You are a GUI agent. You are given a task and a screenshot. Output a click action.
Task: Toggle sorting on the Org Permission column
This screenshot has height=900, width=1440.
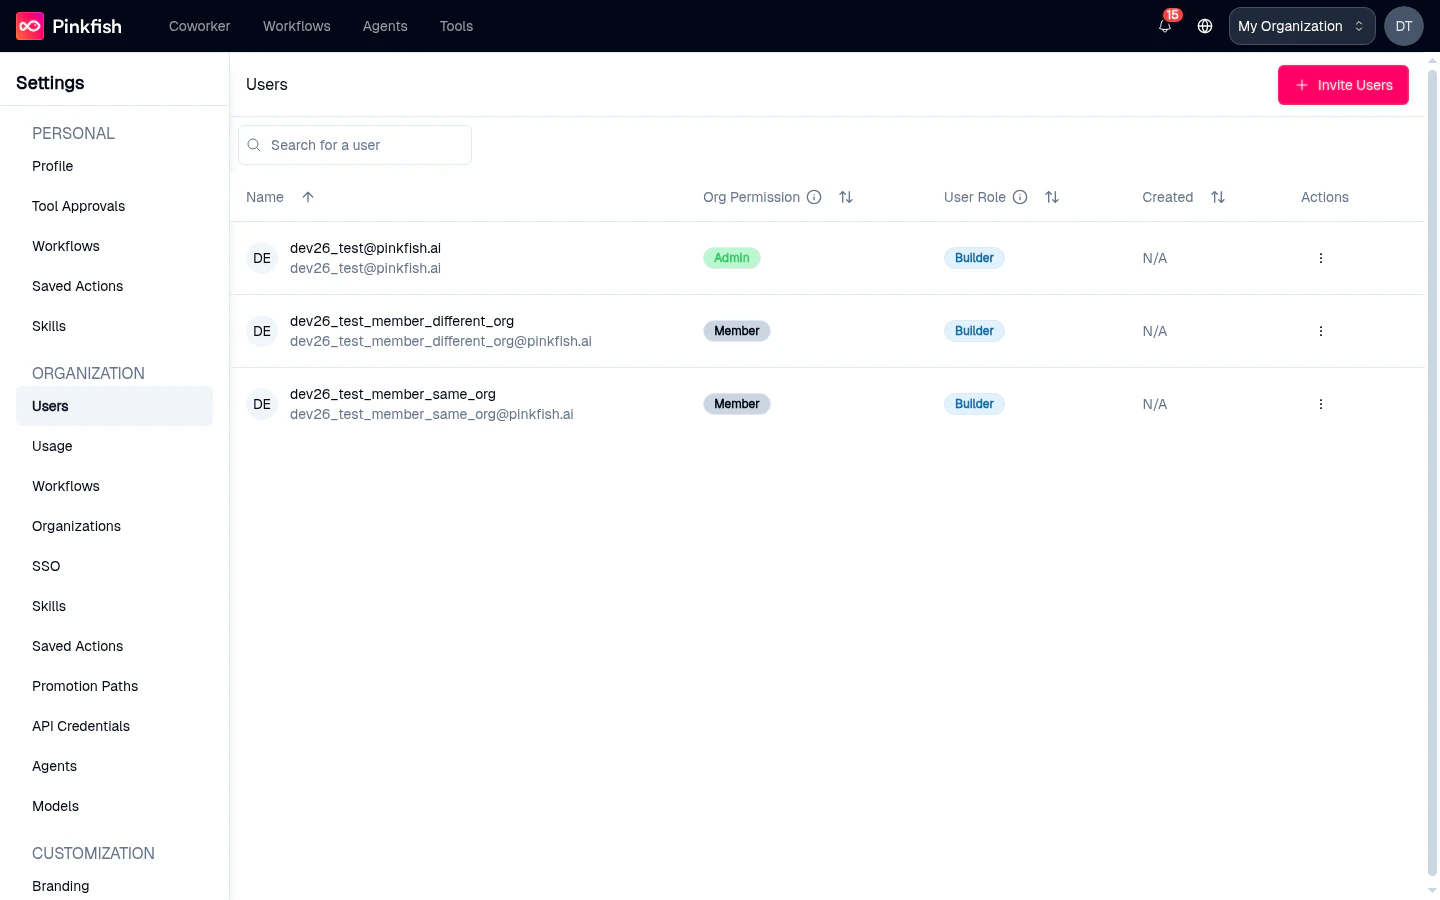tap(846, 197)
